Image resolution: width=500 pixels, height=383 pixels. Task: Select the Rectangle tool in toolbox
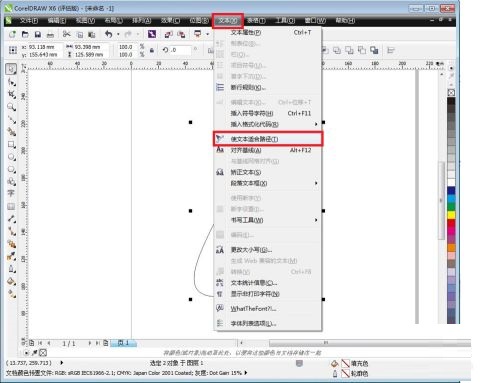click(x=11, y=144)
